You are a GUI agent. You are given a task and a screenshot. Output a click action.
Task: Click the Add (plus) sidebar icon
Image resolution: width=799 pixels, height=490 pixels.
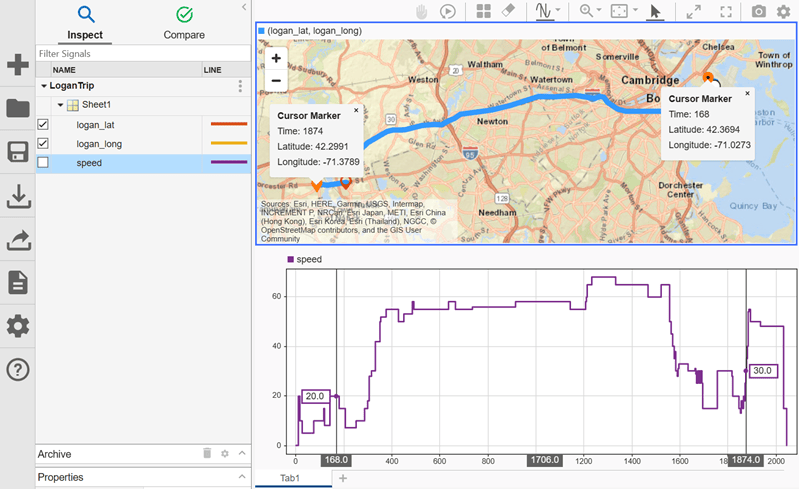(18, 65)
